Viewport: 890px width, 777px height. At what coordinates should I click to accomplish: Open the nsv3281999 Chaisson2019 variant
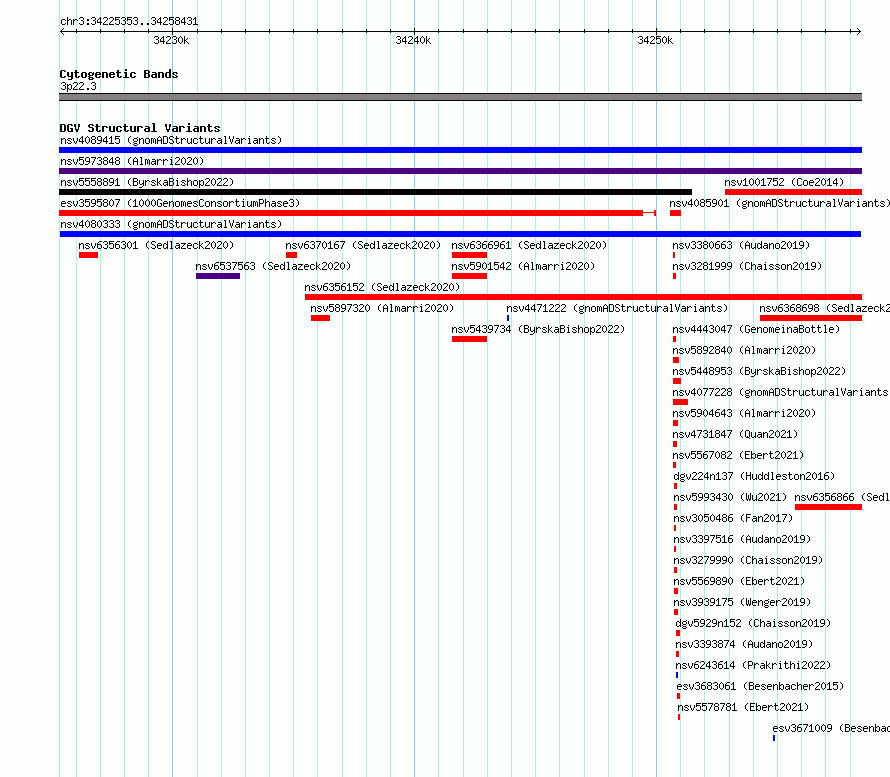coord(747,266)
